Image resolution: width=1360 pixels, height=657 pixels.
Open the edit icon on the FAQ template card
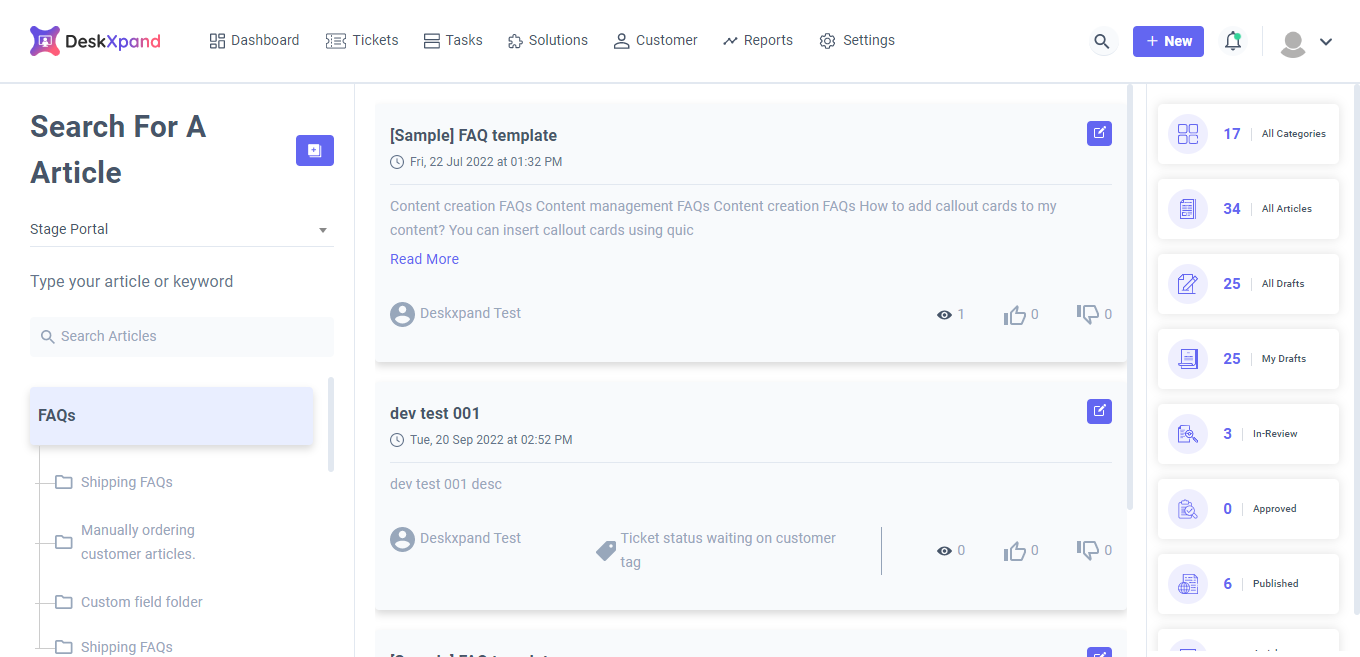[x=1099, y=133]
